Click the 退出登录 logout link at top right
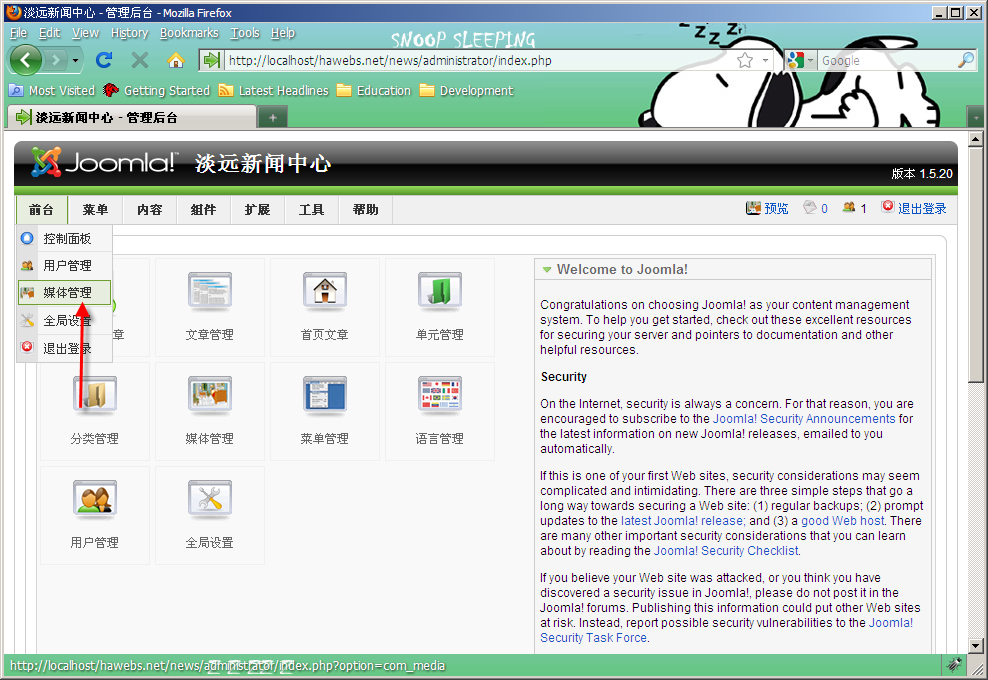Image resolution: width=988 pixels, height=680 pixels. [921, 209]
